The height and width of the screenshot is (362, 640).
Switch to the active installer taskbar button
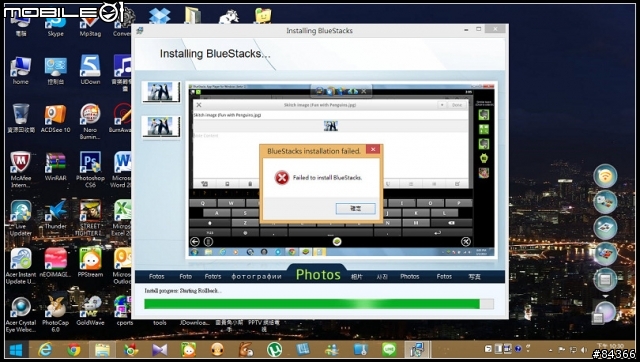(417, 350)
